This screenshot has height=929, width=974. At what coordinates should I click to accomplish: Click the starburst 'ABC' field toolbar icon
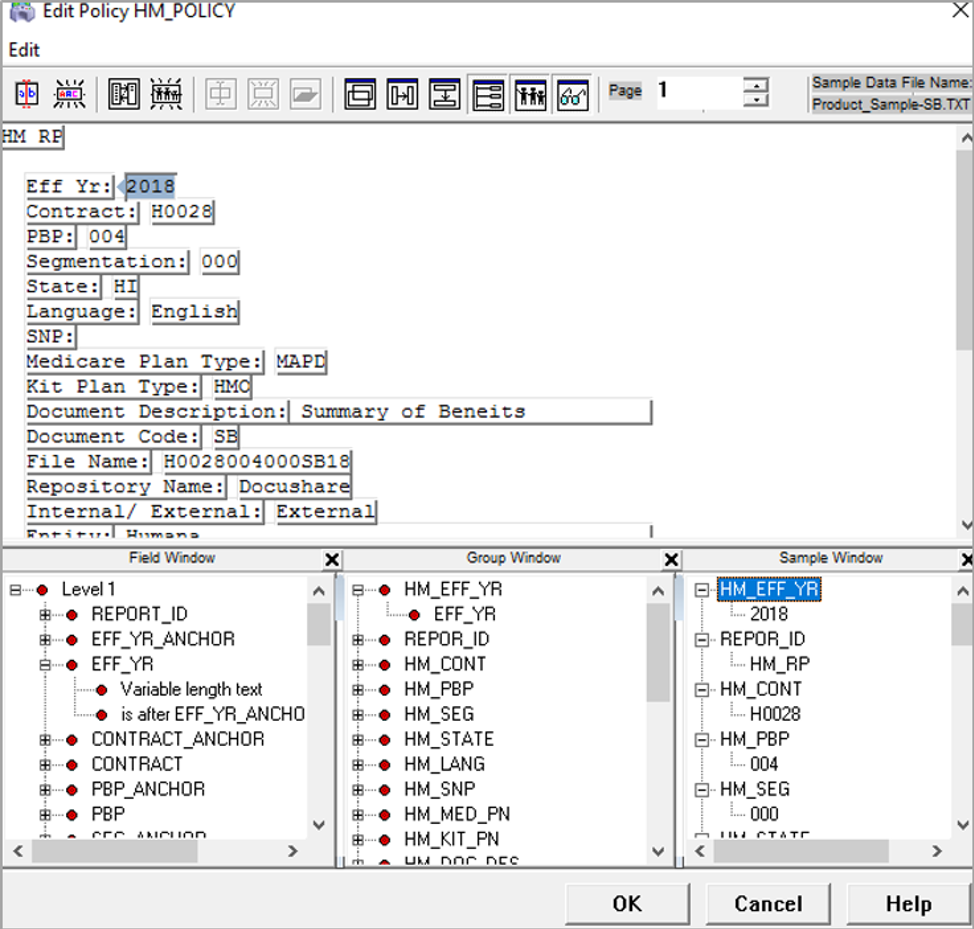70,95
